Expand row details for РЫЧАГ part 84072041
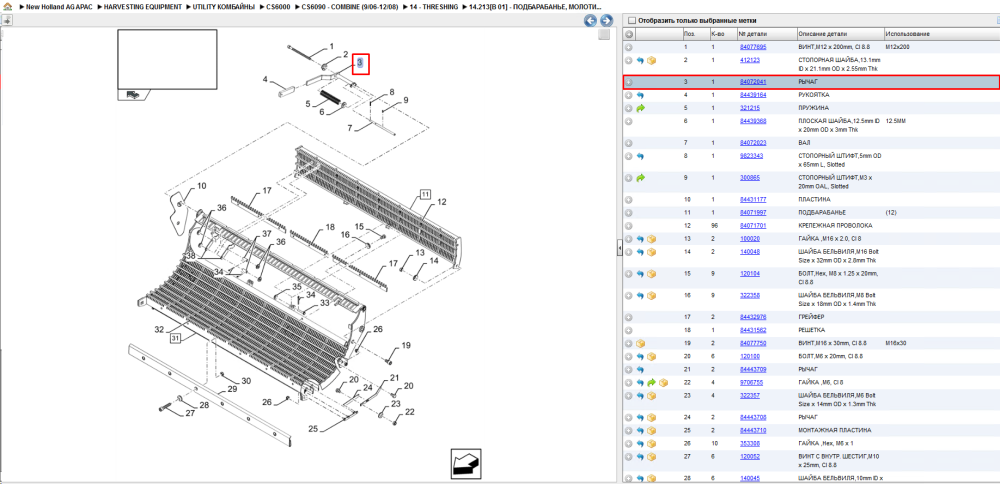Image resolution: width=1000 pixels, height=484 pixels. [629, 82]
